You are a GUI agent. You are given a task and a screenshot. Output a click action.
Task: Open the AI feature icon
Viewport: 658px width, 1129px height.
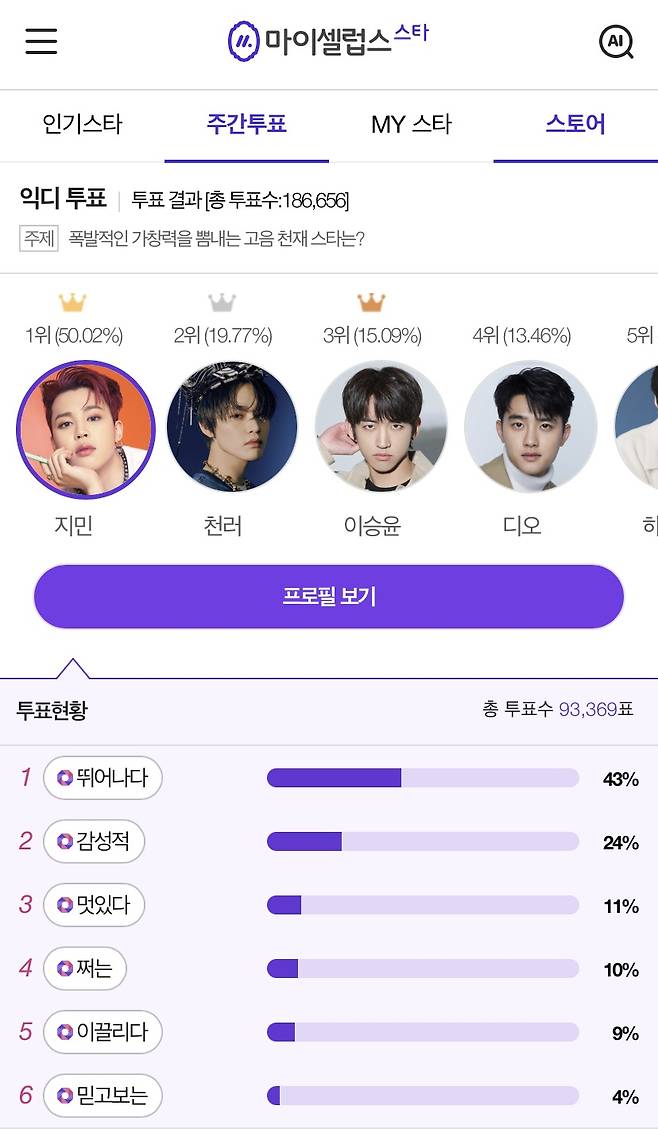[x=617, y=42]
